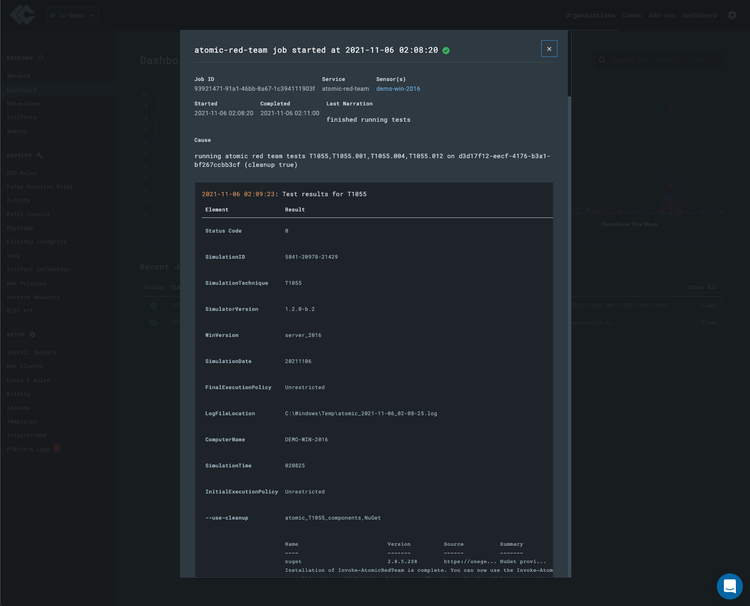750x606 pixels.
Task: Click the DEVELOP section wrench icon
Action: click(39, 155)
